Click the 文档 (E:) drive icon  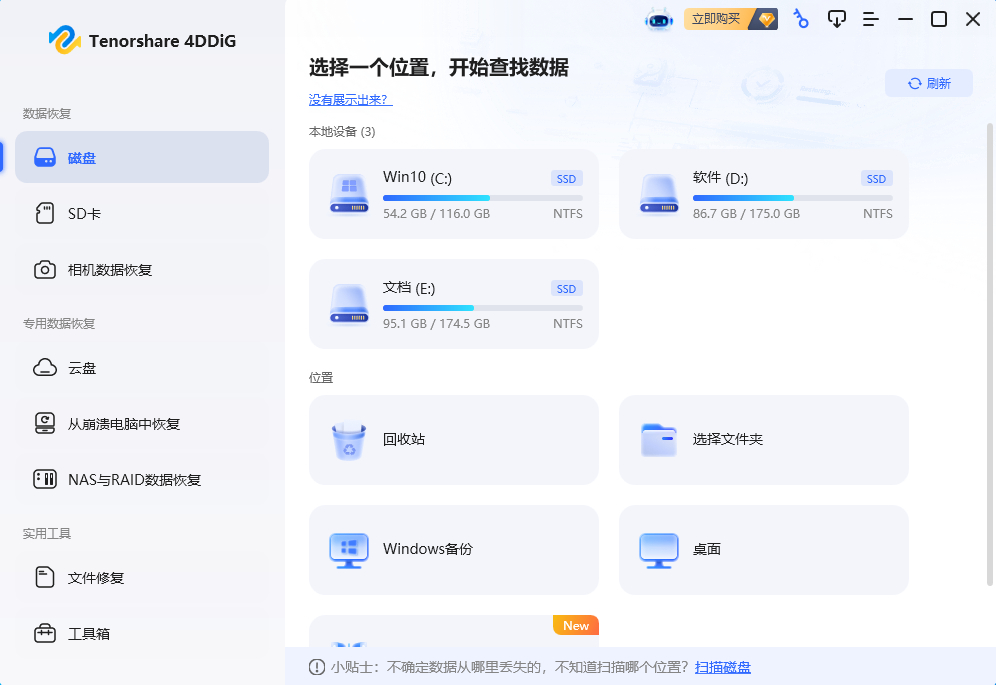(x=349, y=304)
